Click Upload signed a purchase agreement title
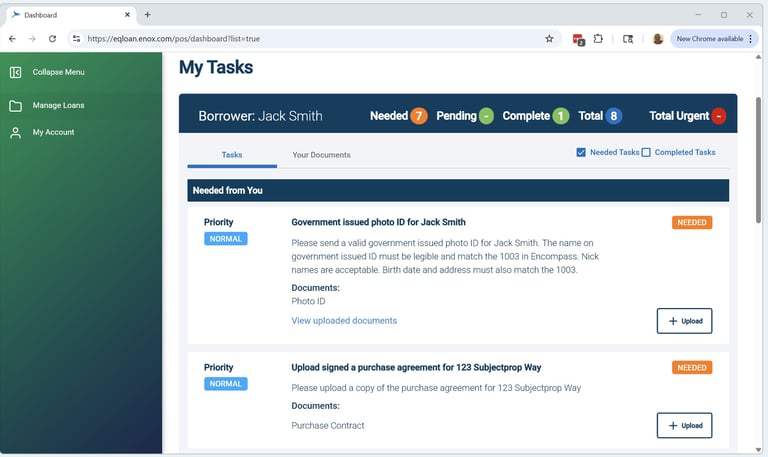The image size is (768, 457). point(416,367)
